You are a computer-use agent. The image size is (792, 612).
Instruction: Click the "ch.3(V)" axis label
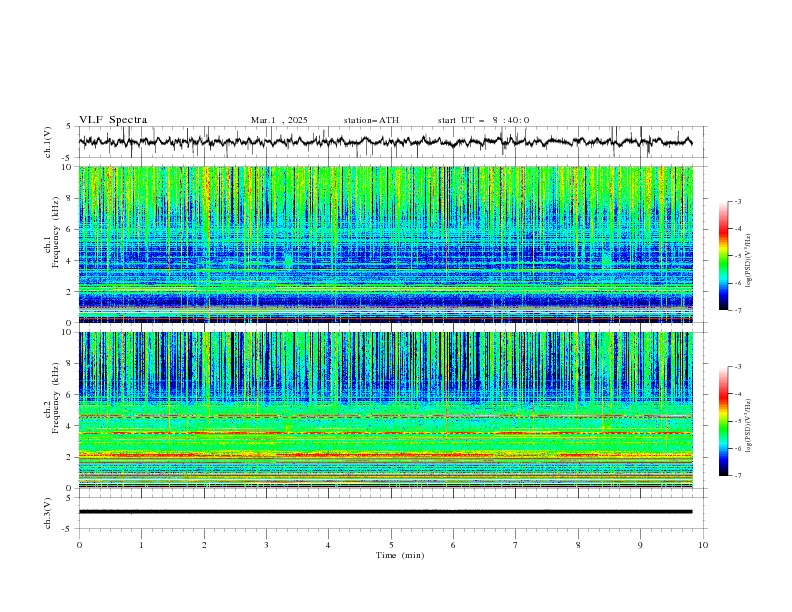click(x=48, y=513)
